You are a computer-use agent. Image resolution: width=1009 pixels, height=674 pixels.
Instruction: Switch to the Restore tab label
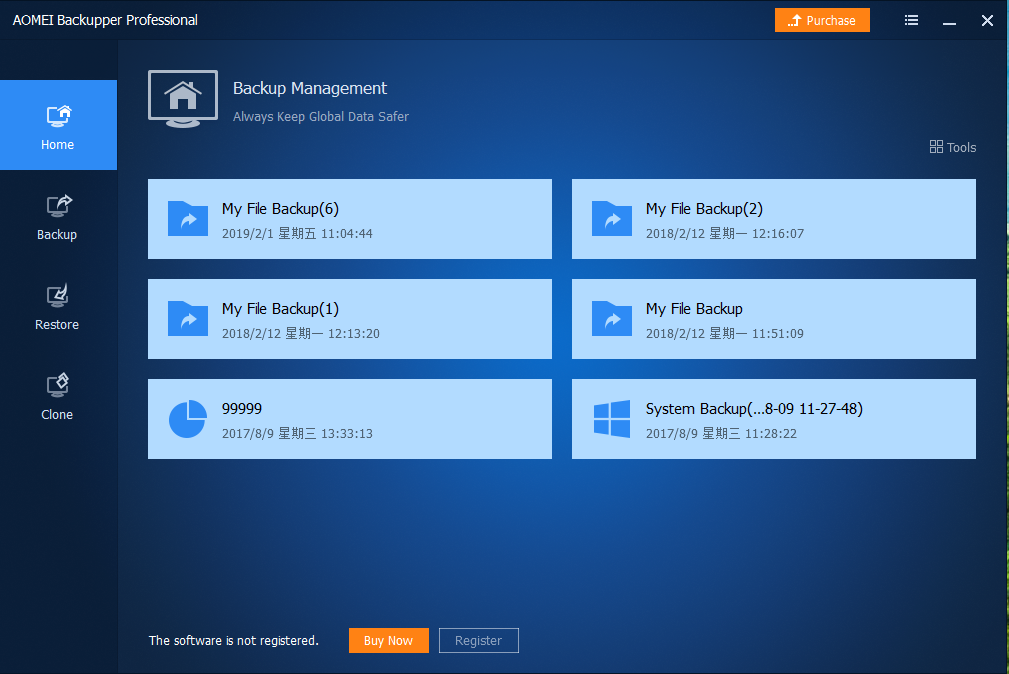[57, 325]
